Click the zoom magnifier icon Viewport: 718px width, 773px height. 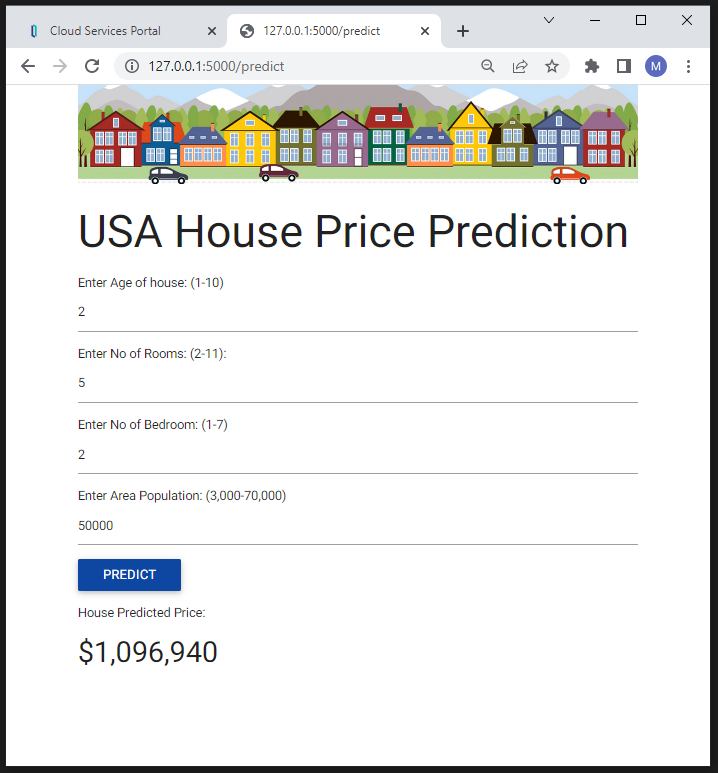[488, 66]
